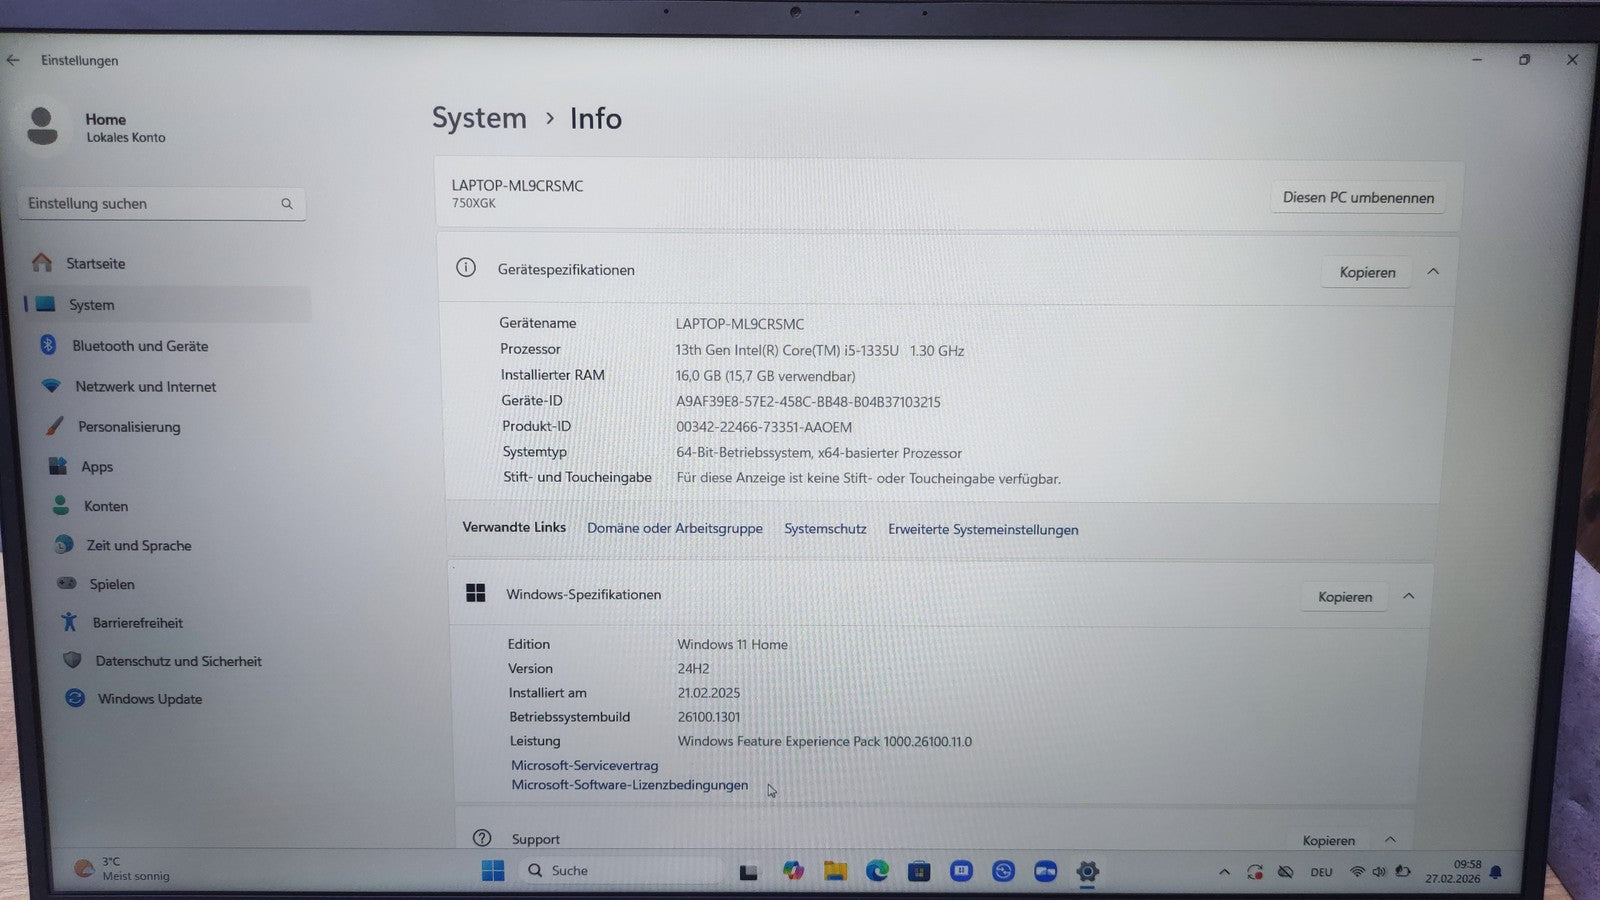Switch the DEU keyboard language indicator

[x=1321, y=873]
